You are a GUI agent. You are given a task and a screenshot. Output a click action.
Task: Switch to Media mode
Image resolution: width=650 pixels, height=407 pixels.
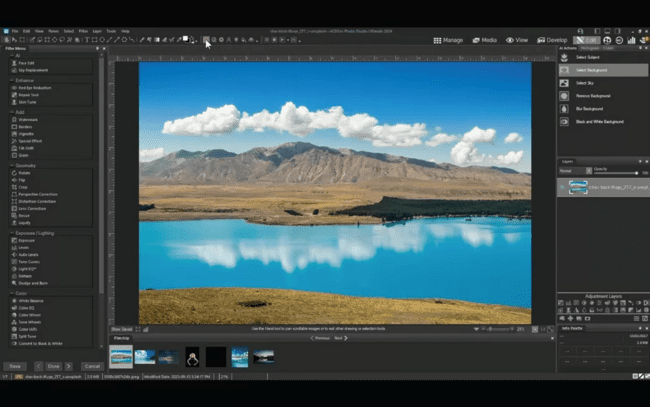pos(485,40)
